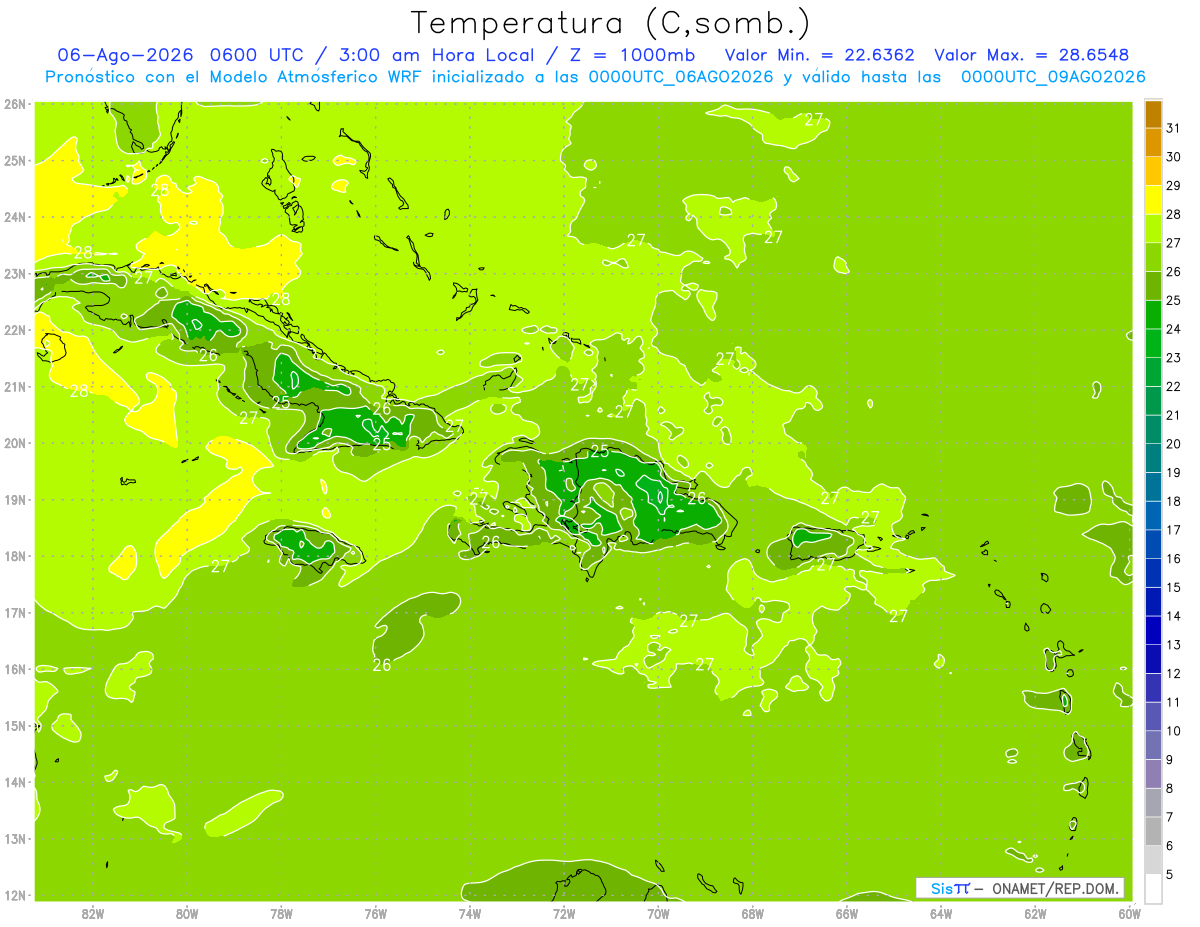Click color scale label 23

coord(1173,358)
